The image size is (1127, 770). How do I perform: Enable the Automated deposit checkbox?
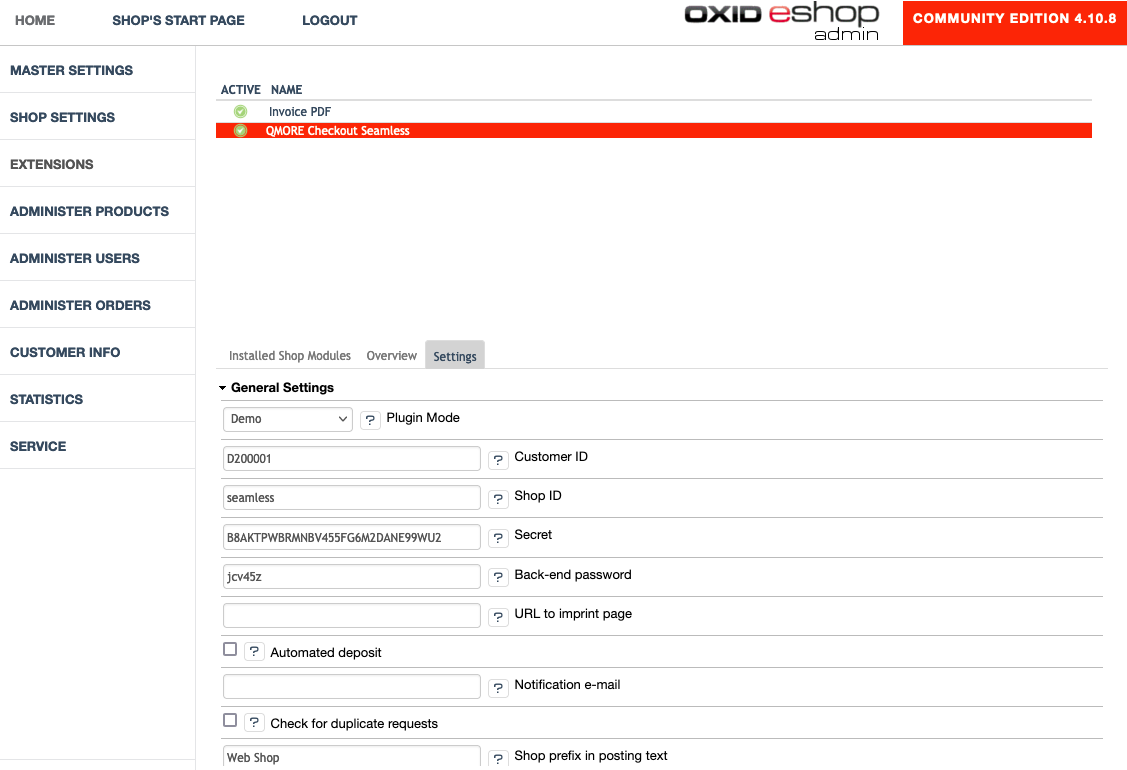tap(230, 649)
